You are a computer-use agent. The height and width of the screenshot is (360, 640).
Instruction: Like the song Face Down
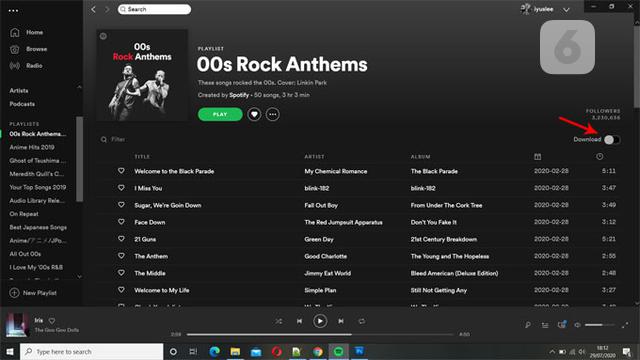click(x=121, y=222)
